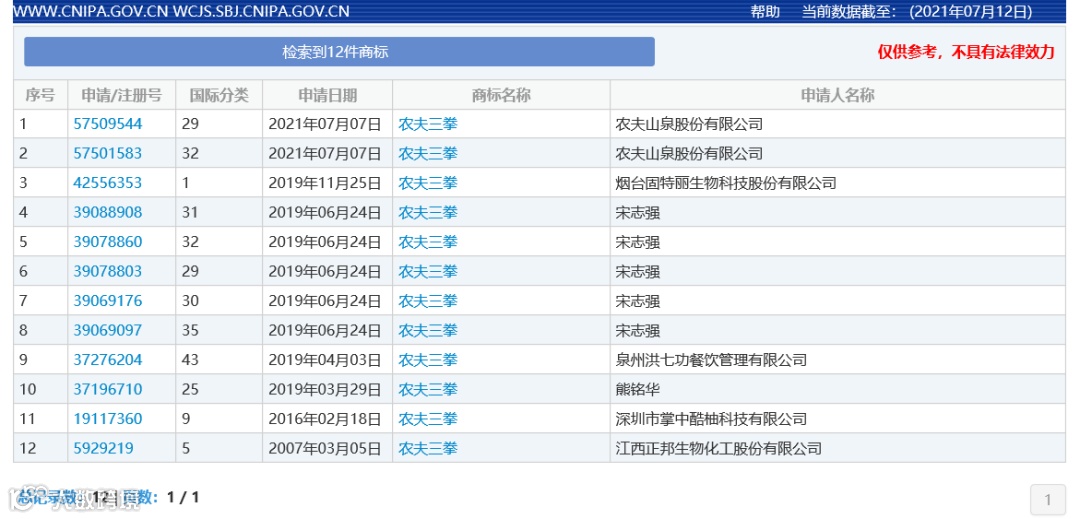This screenshot has height=519, width=1080.
Task: Click the 序号 column header
Action: pyautogui.click(x=40, y=95)
